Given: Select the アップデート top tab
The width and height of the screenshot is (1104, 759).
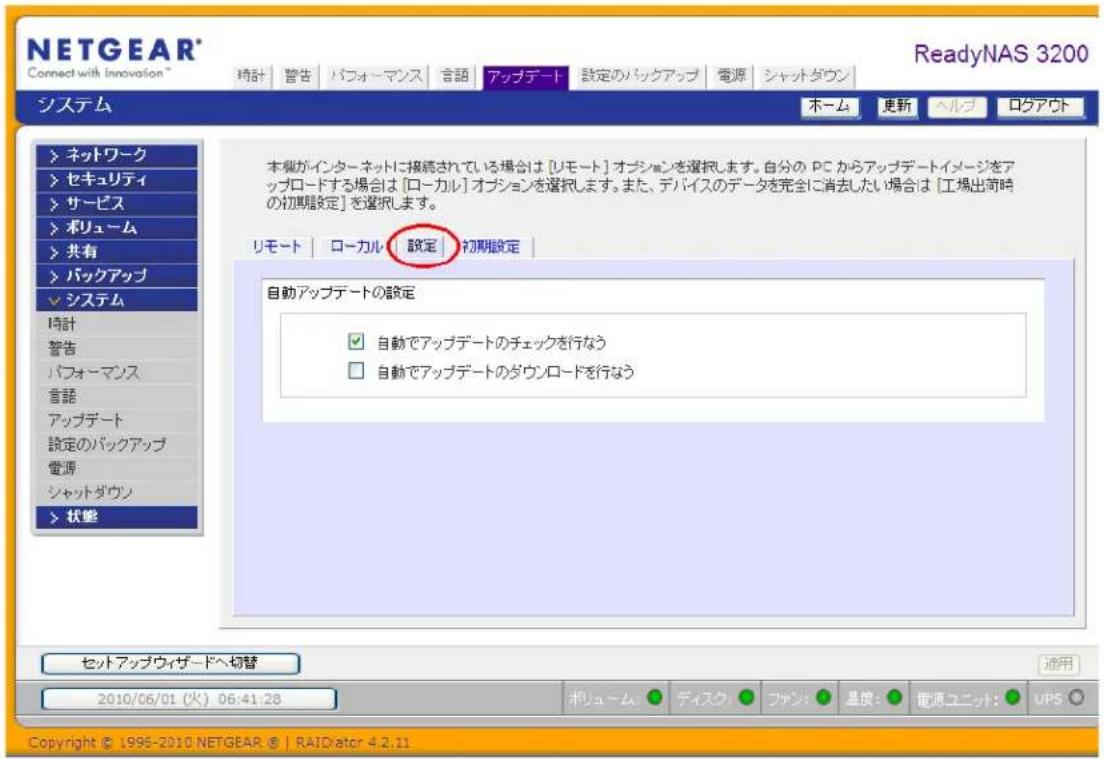Looking at the screenshot, I should point(525,76).
